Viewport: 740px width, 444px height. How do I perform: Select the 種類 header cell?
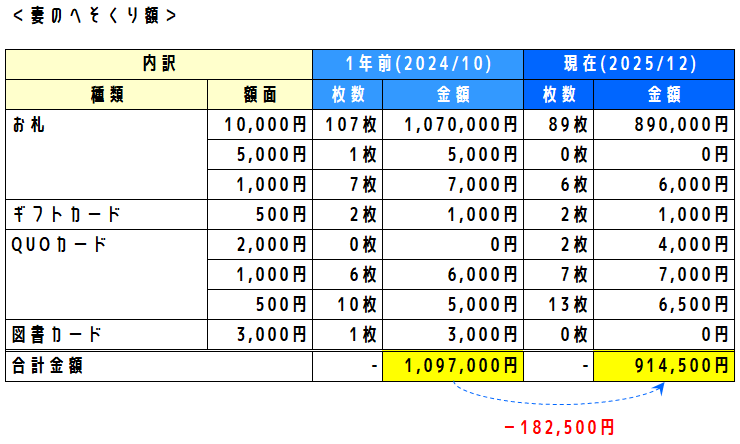point(106,95)
